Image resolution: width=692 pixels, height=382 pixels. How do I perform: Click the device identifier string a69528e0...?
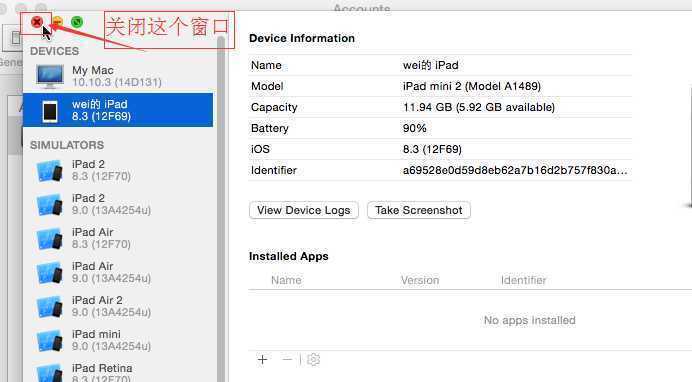(515, 170)
